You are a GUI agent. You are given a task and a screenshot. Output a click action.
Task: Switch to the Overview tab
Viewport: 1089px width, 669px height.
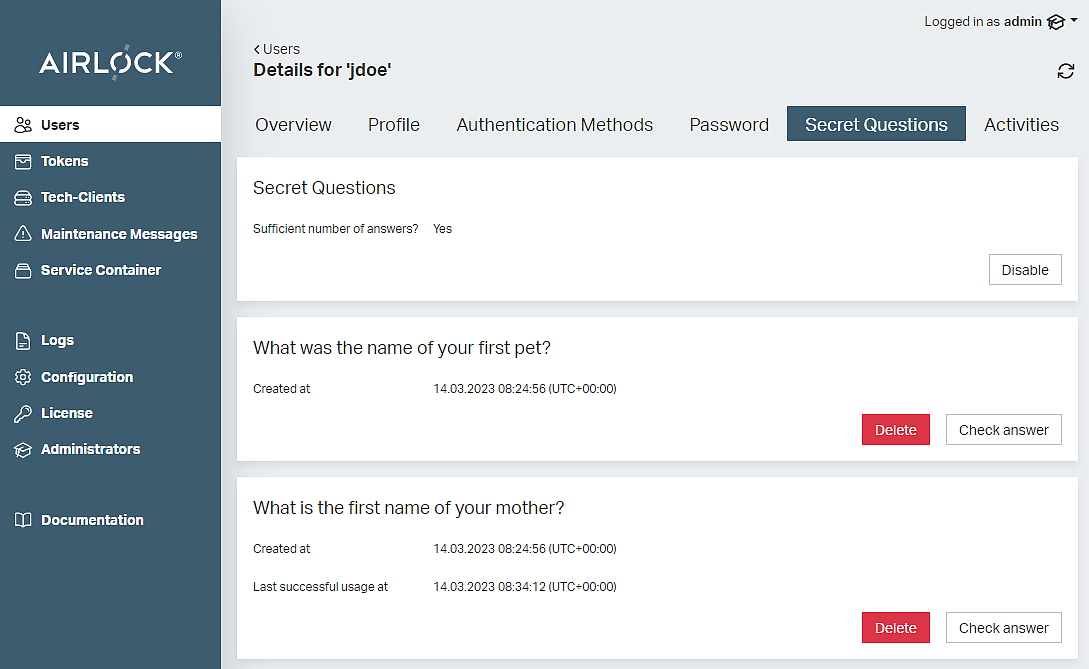tap(293, 125)
